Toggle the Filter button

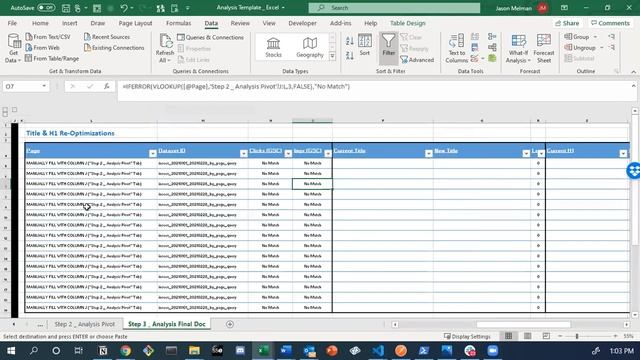click(389, 48)
